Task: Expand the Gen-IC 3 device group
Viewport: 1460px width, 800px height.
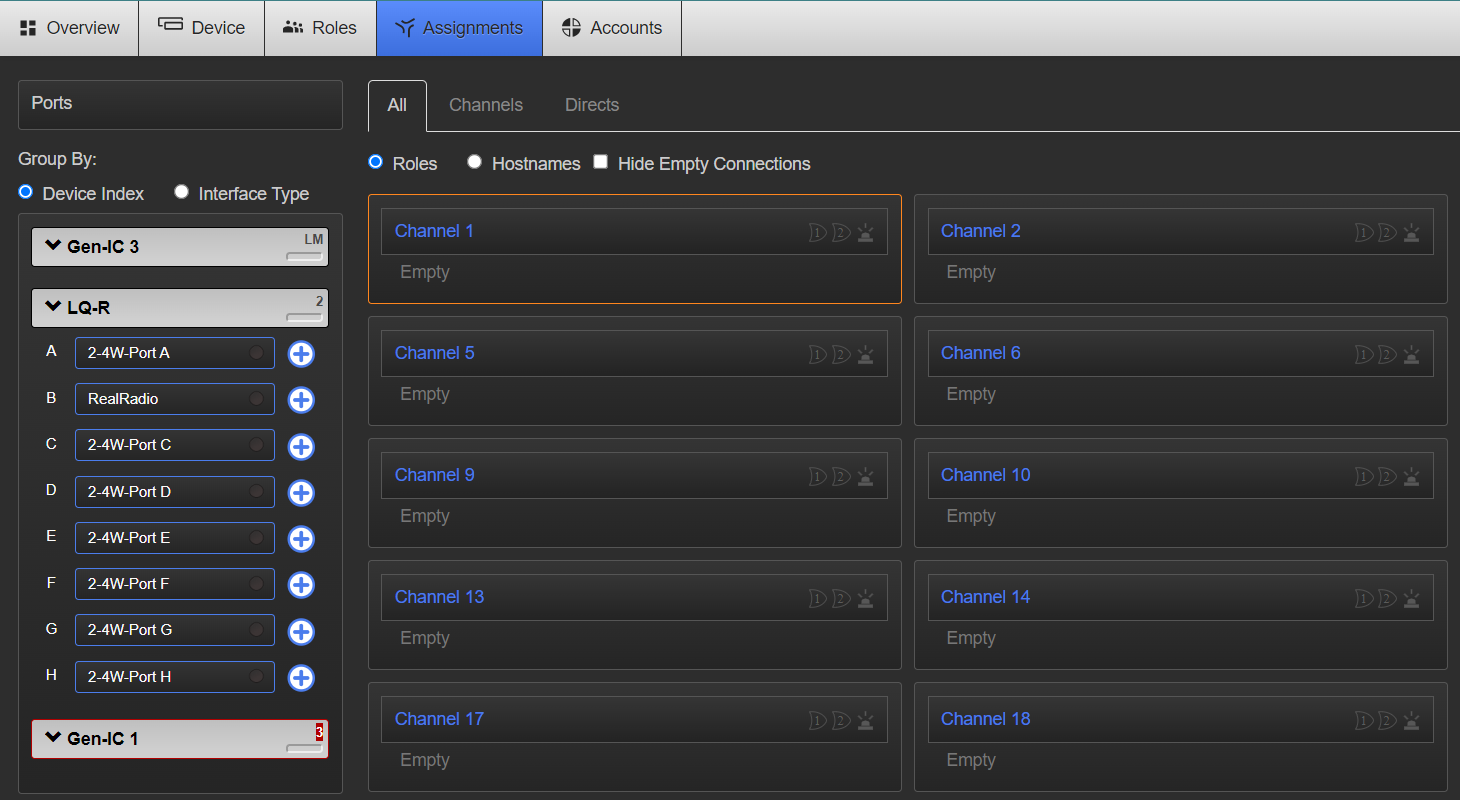Action: coord(54,246)
